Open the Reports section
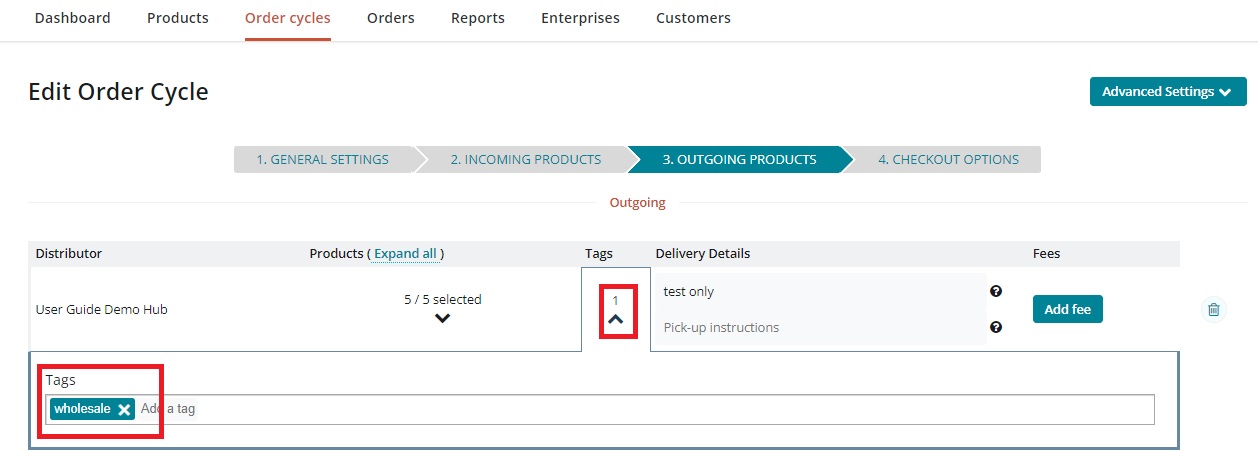The height and width of the screenshot is (461, 1258). 478,18
